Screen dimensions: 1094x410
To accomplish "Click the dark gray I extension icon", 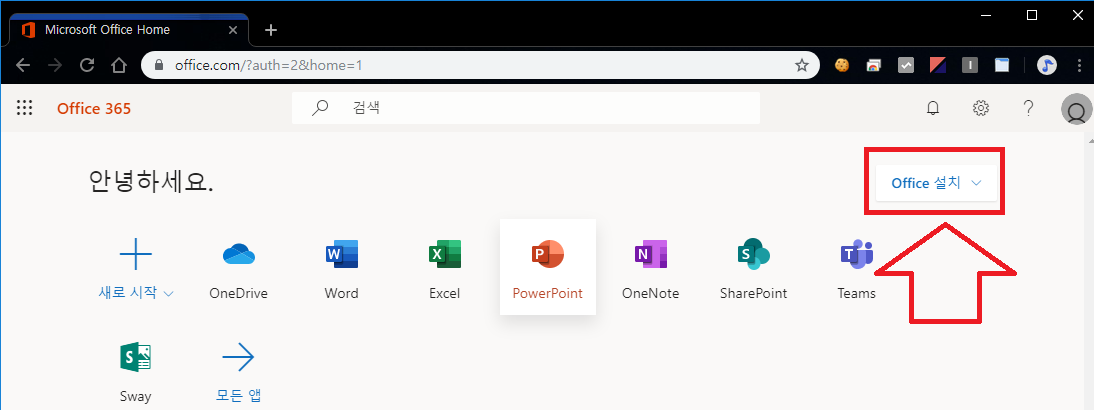I will (x=970, y=66).
